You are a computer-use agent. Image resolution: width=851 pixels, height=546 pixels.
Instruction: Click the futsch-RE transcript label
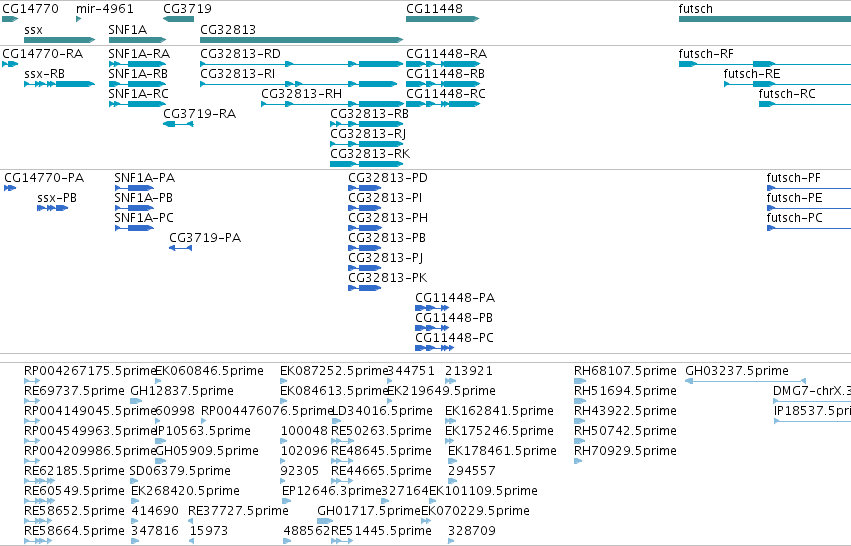pyautogui.click(x=752, y=74)
